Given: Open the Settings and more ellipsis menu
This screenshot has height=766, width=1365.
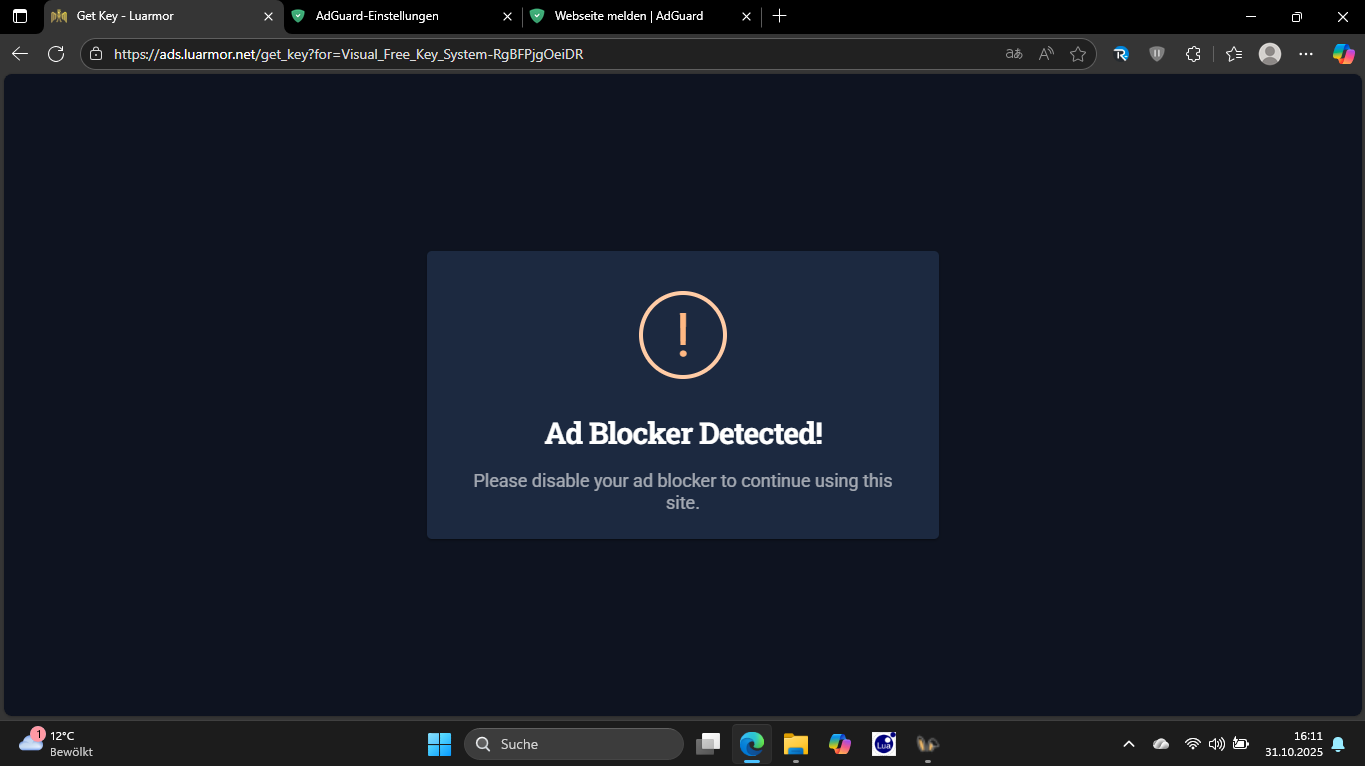Looking at the screenshot, I should click(x=1306, y=54).
